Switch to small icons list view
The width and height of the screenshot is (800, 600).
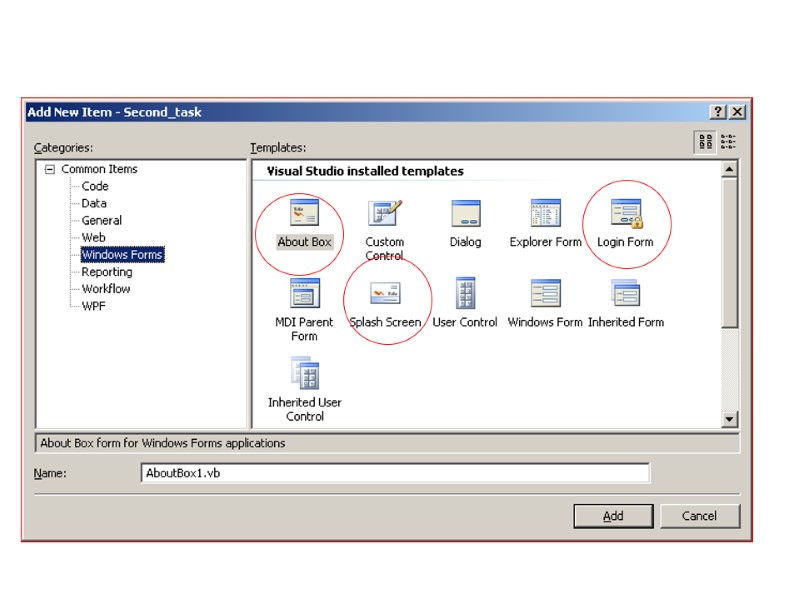pos(728,142)
